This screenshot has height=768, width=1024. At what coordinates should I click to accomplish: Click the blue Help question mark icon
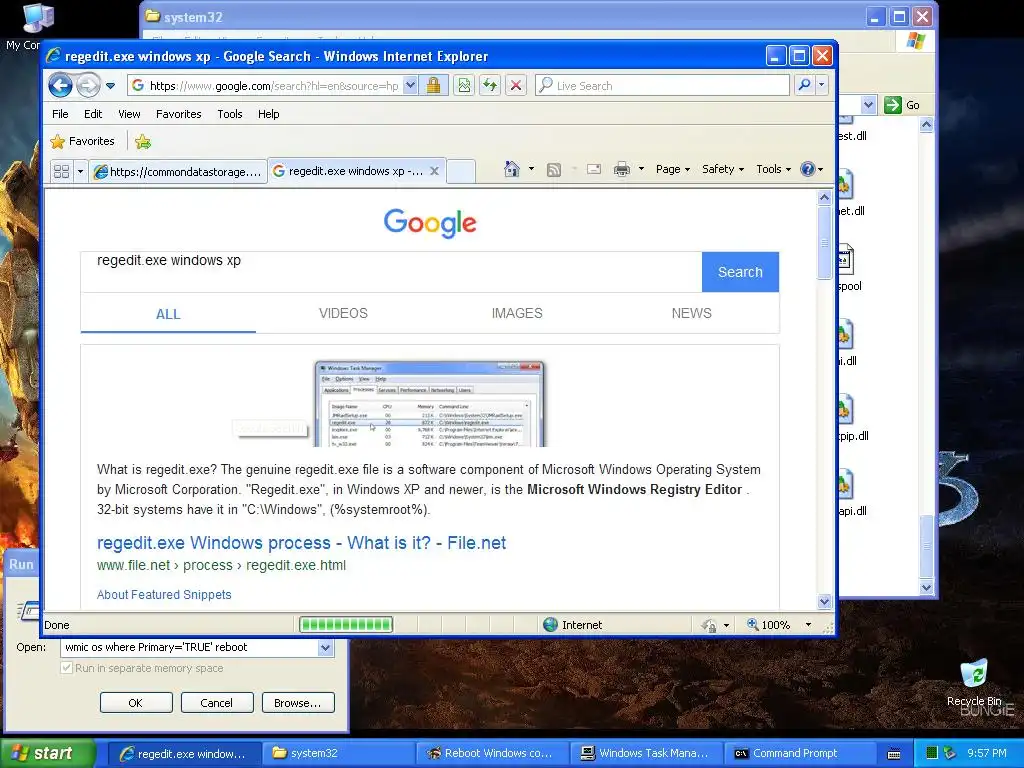[x=808, y=169]
